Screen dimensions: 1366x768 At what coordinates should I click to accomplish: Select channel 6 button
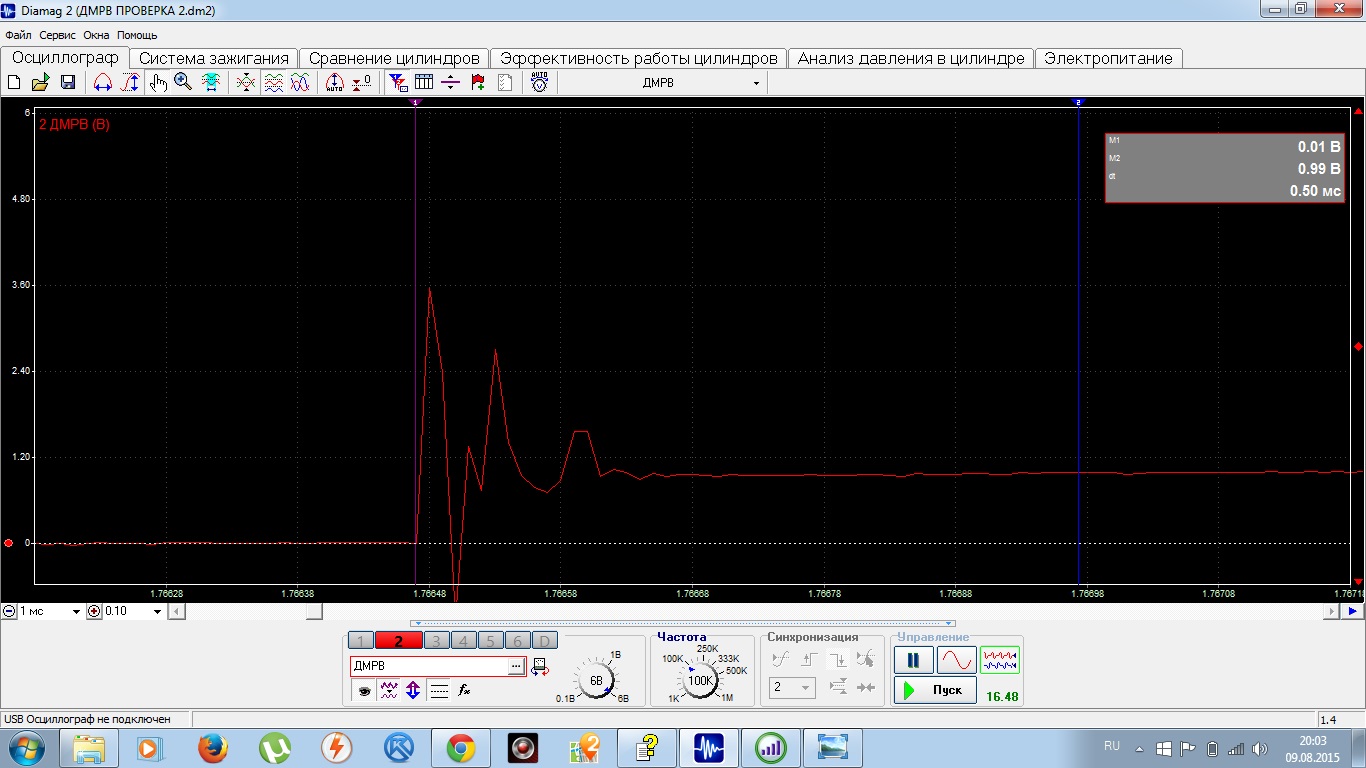[517, 642]
